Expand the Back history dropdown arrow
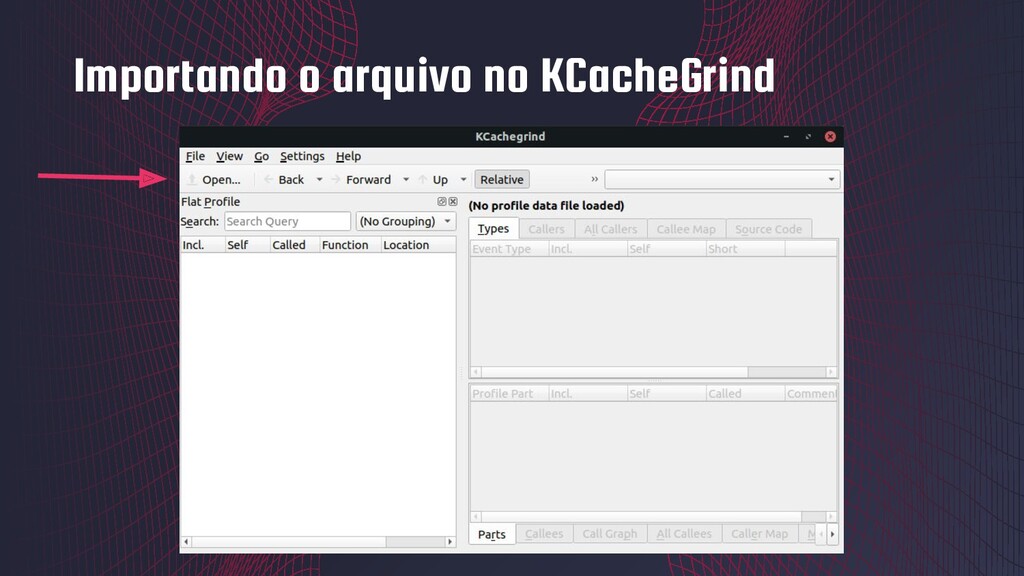The width and height of the screenshot is (1024, 576). [x=319, y=180]
